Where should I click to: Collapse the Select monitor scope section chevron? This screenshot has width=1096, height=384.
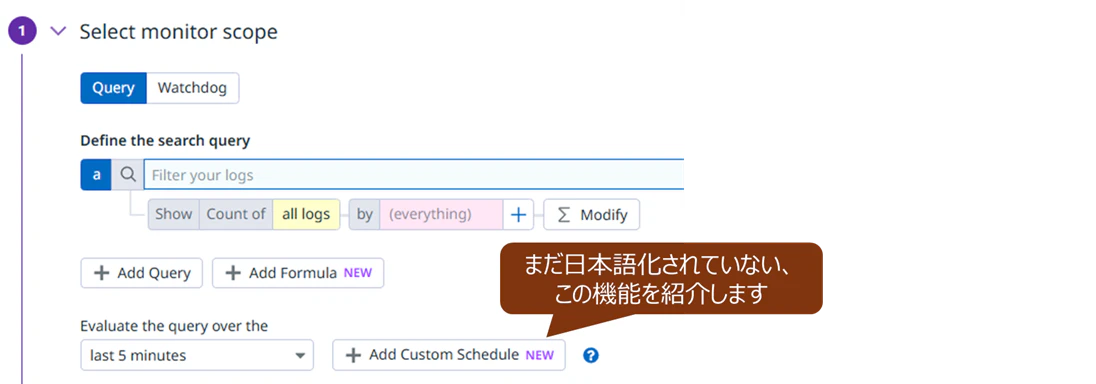59,31
